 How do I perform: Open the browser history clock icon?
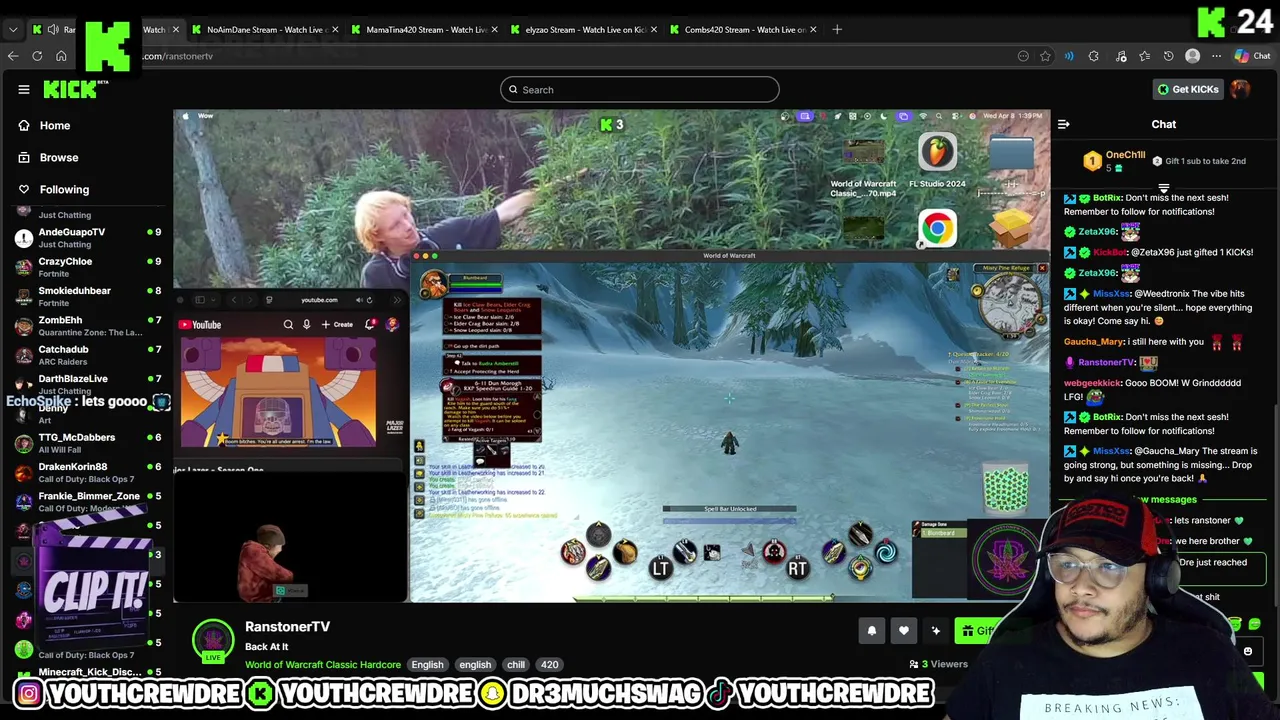[x=1168, y=56]
